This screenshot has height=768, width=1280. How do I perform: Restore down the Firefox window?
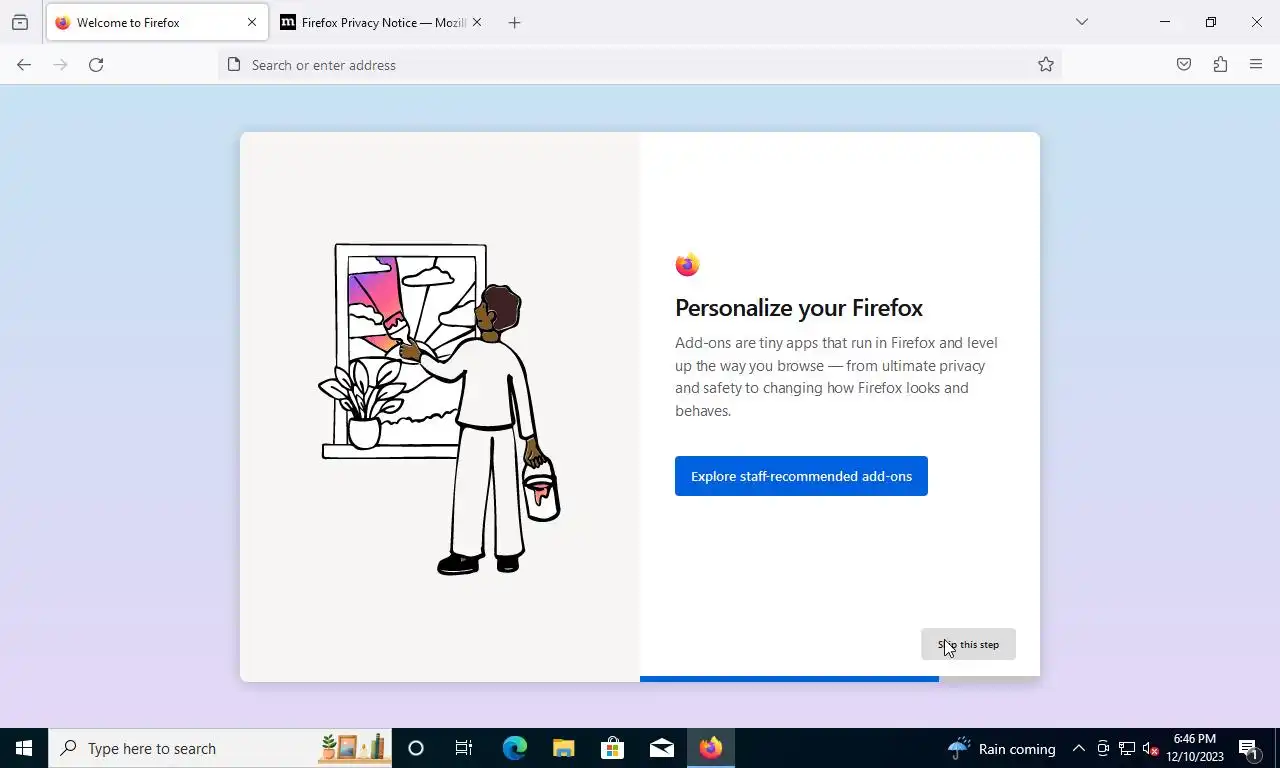click(1210, 22)
